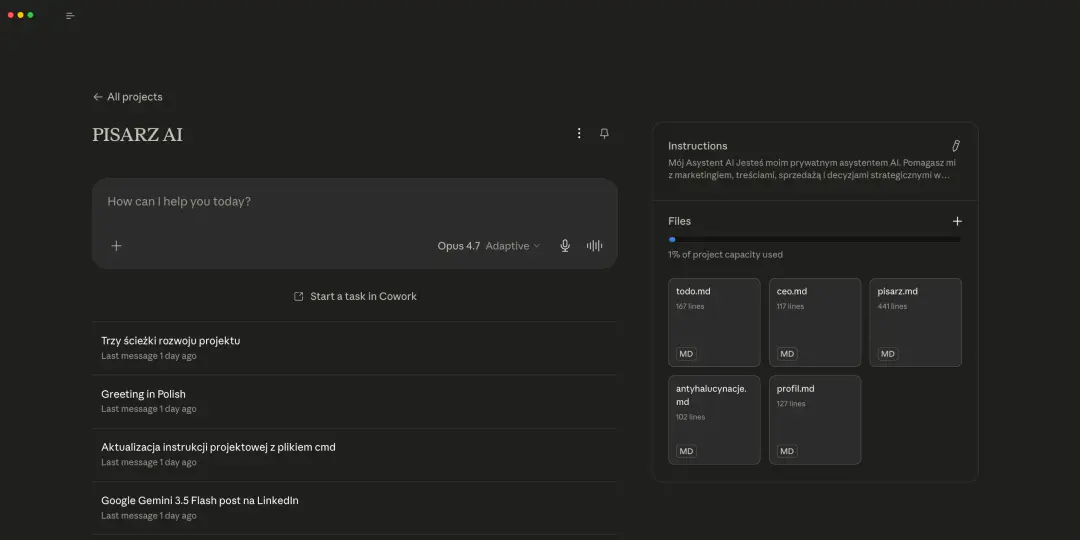The image size is (1080, 540).
Task: Open the Opus 4.7 Adaptive model dropdown
Action: click(x=489, y=246)
